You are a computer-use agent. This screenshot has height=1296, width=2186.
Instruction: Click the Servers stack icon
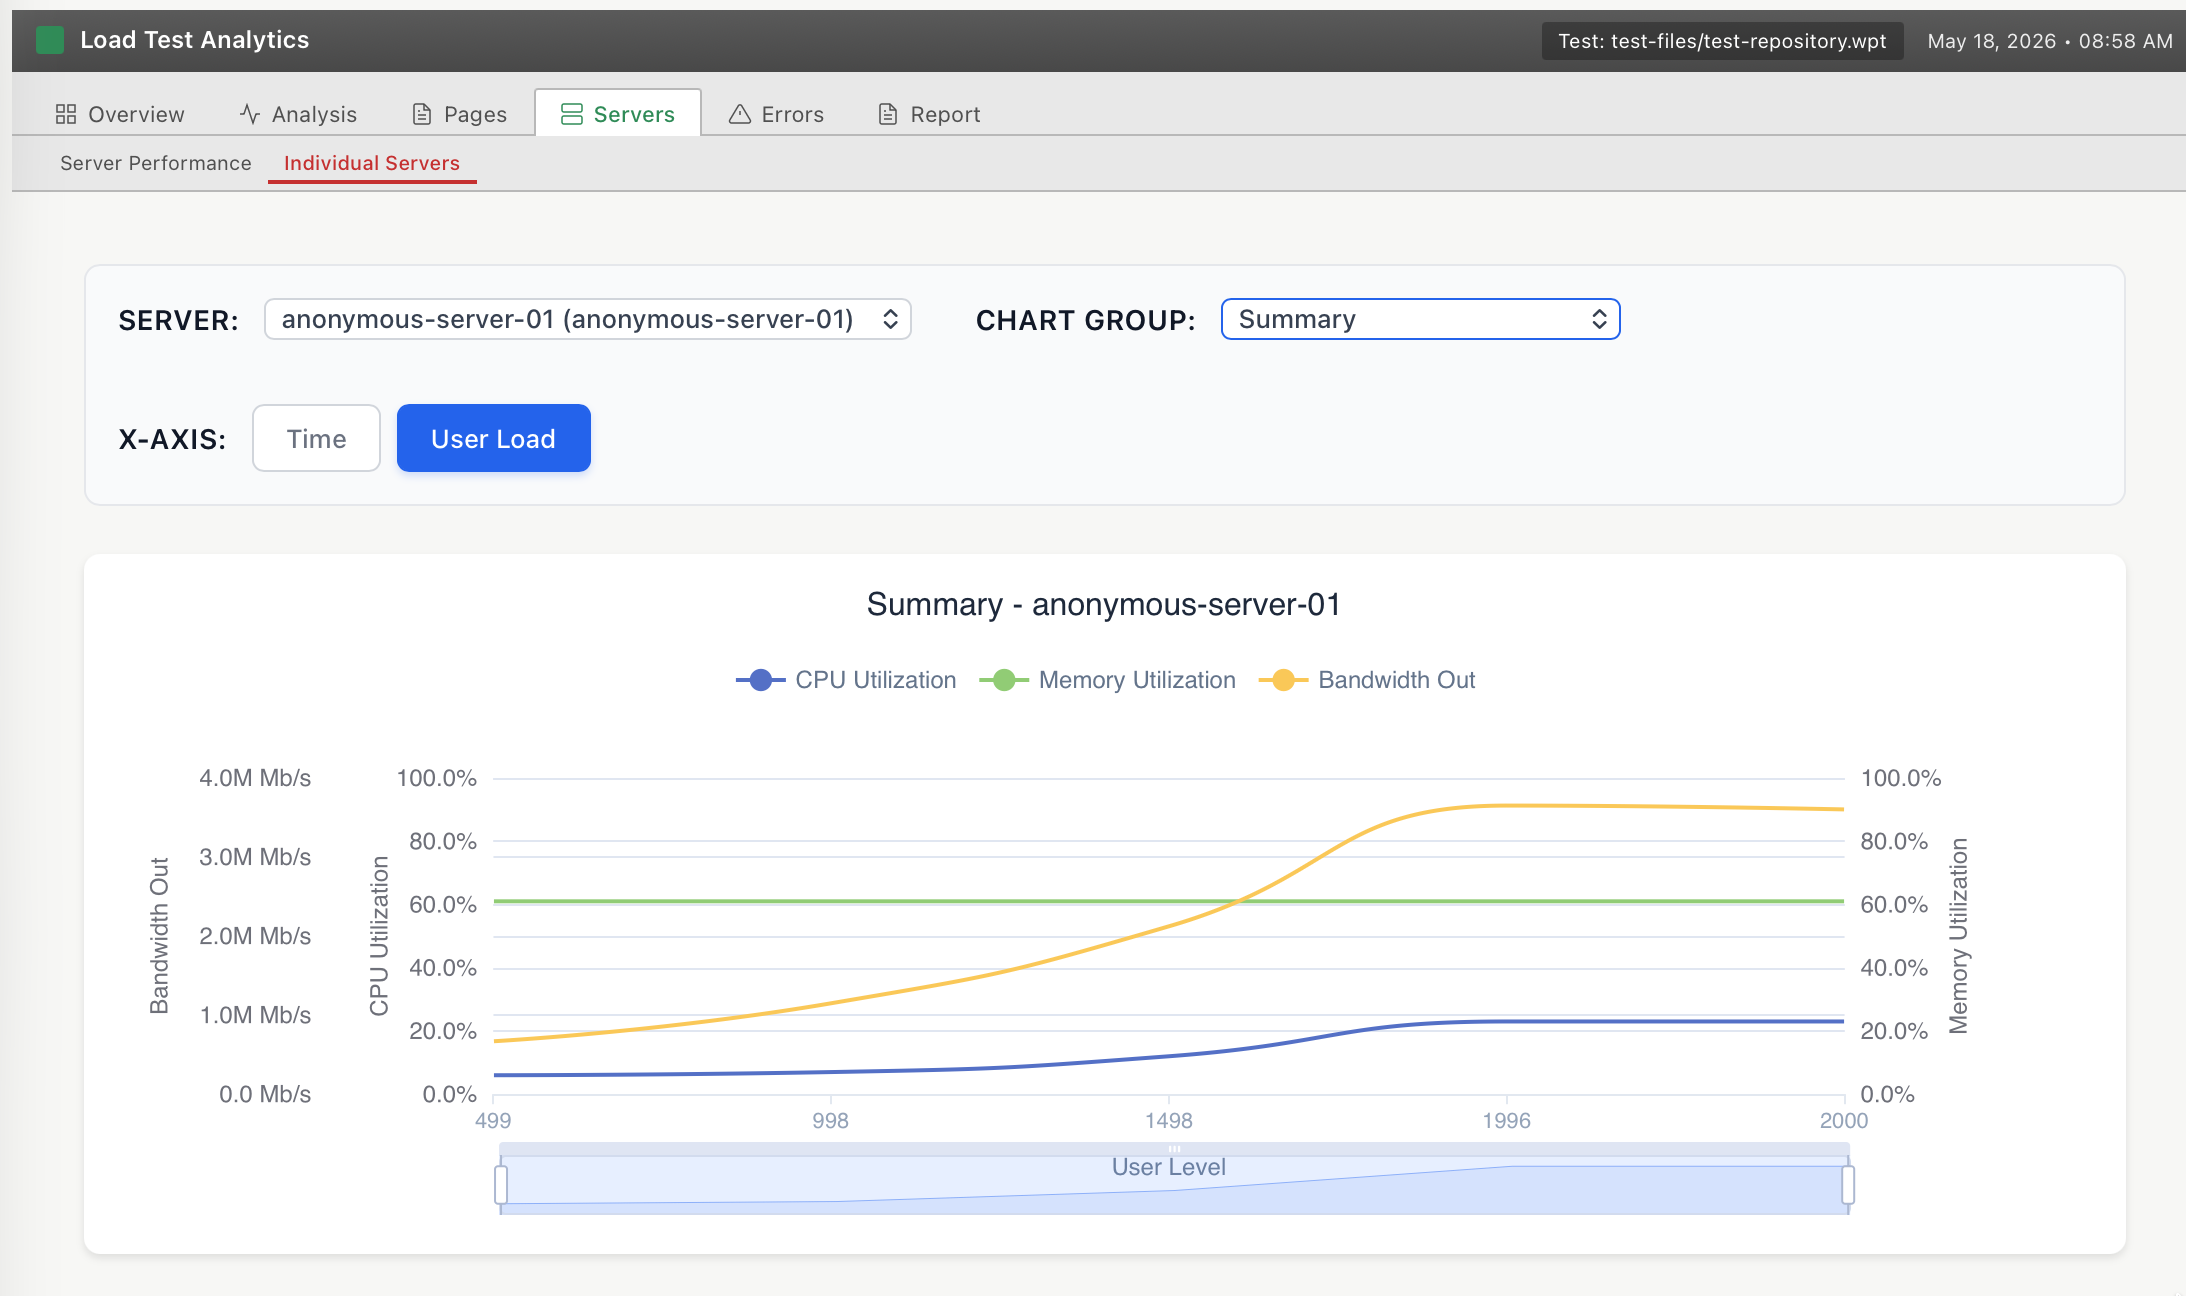coord(572,114)
